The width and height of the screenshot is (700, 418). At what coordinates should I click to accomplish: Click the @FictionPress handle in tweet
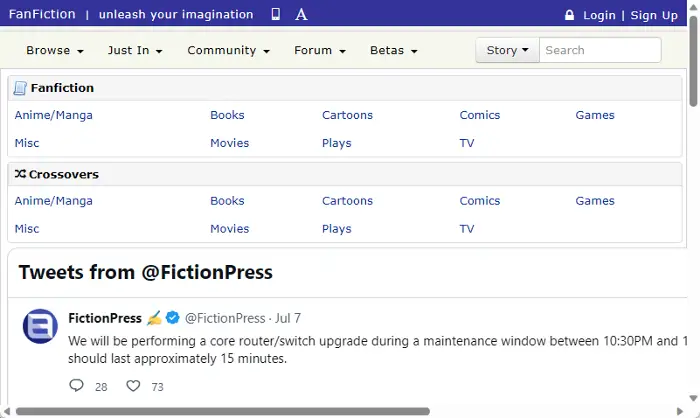[225, 318]
